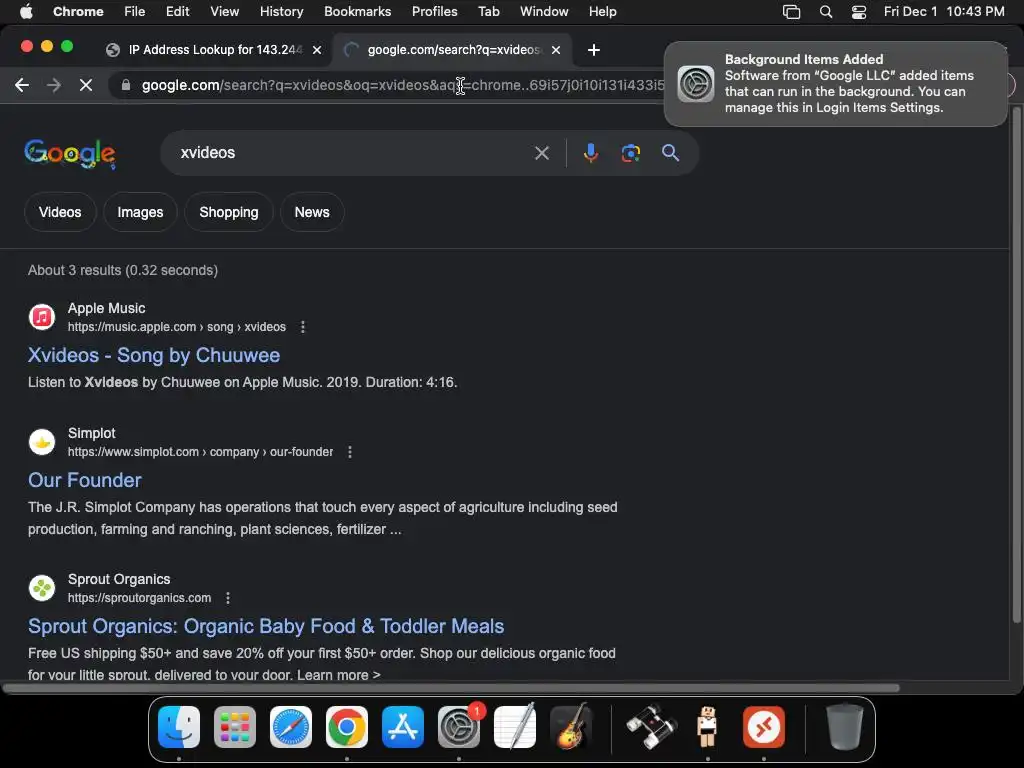Screen dimensions: 1024x768
Task: Open the History menu
Action: click(281, 11)
